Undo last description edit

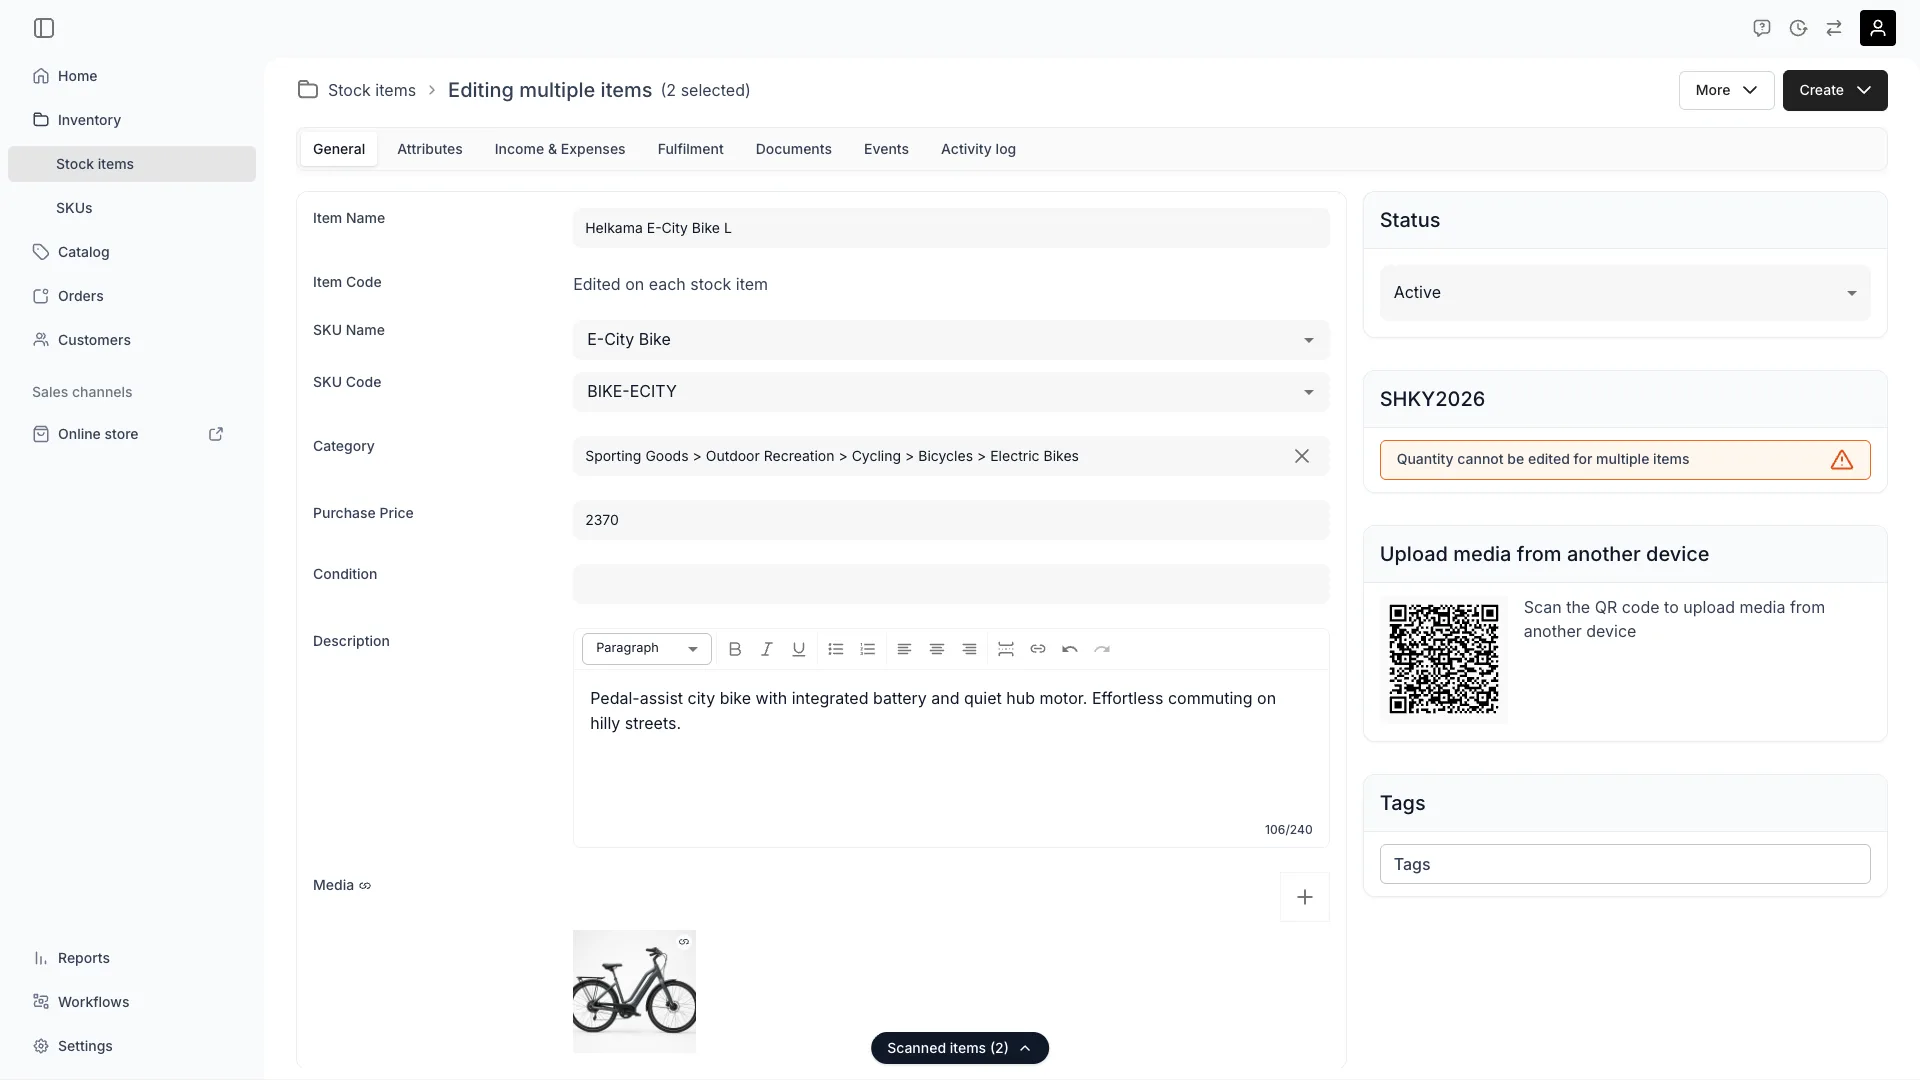[1070, 649]
